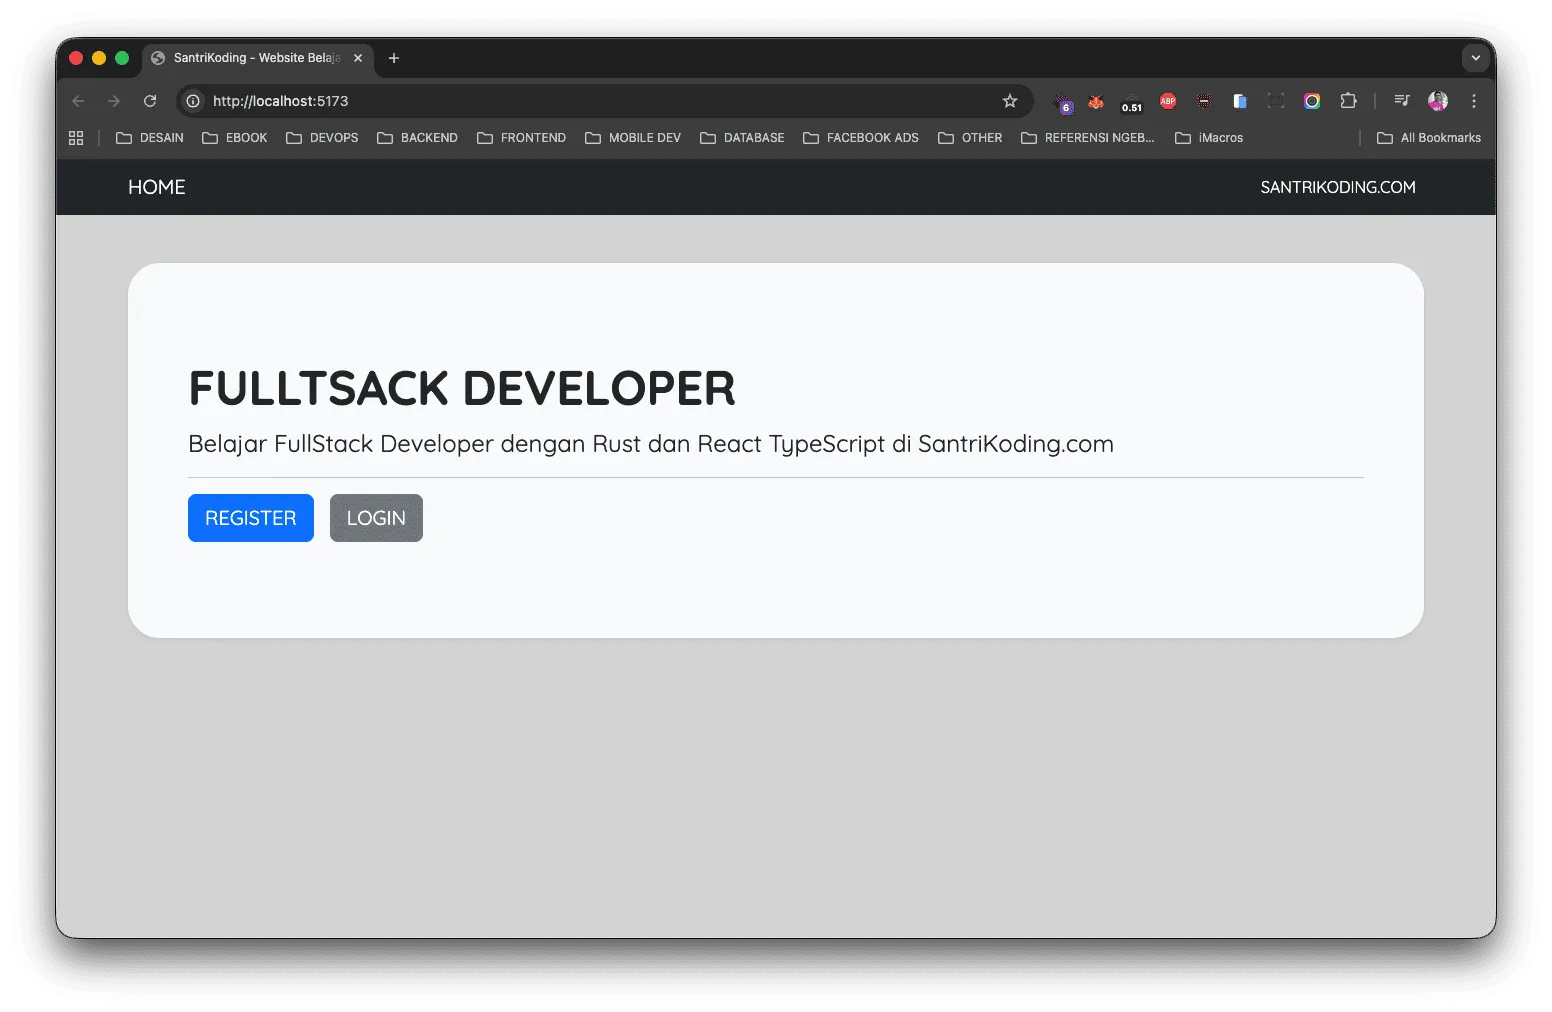This screenshot has height=1012, width=1552.
Task: Go forward to the next page
Action: (x=114, y=101)
